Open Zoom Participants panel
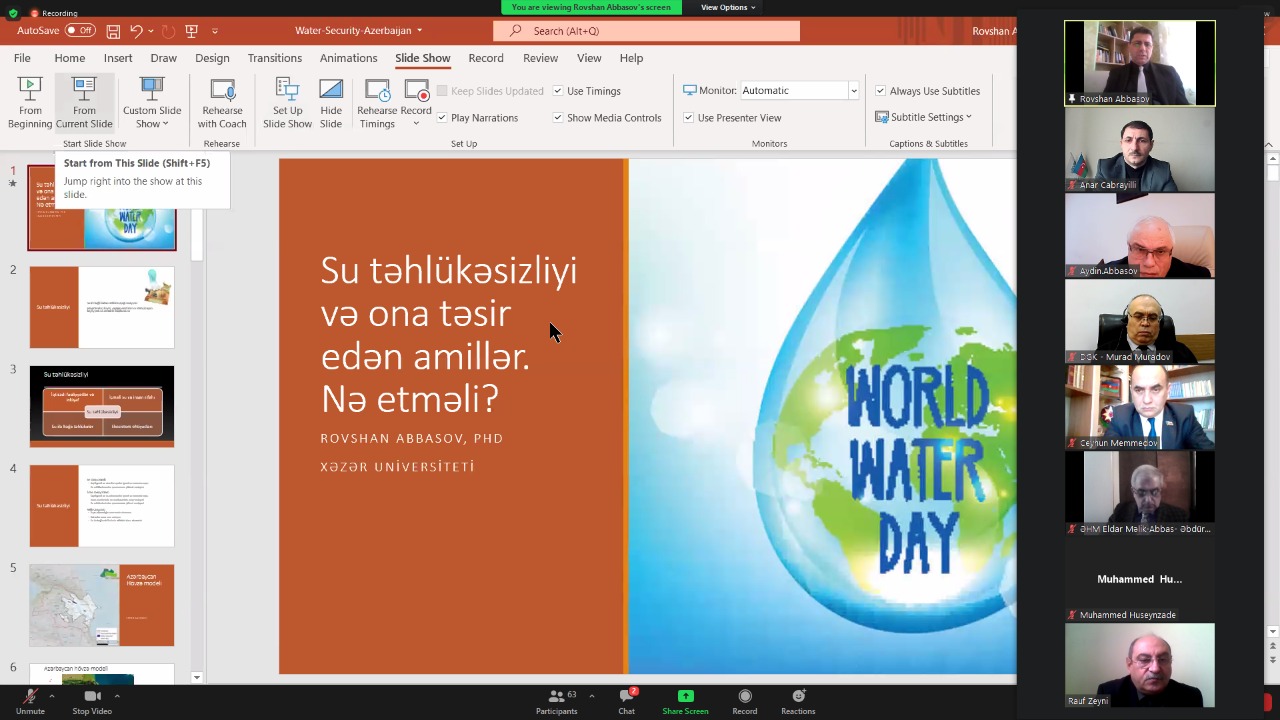 [556, 701]
